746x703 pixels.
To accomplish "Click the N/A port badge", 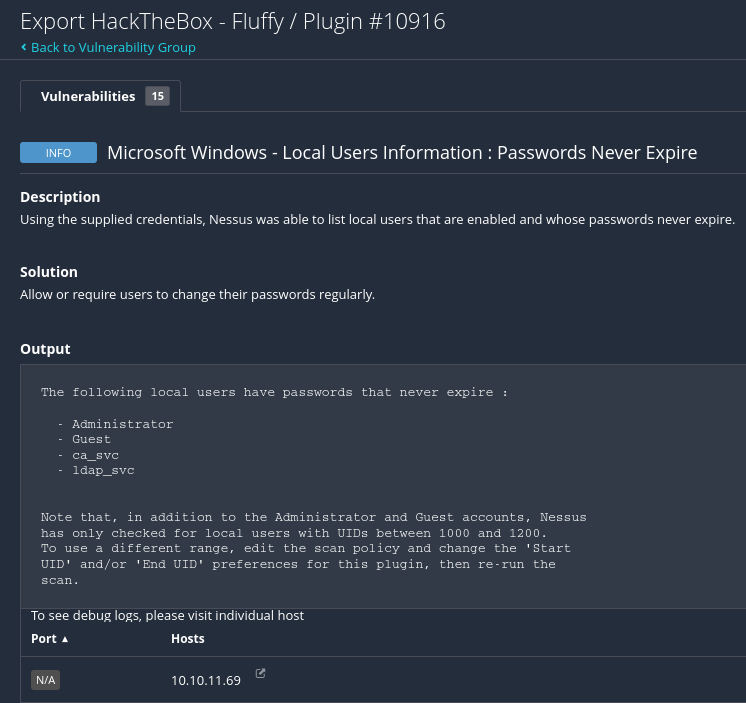I will point(45,680).
